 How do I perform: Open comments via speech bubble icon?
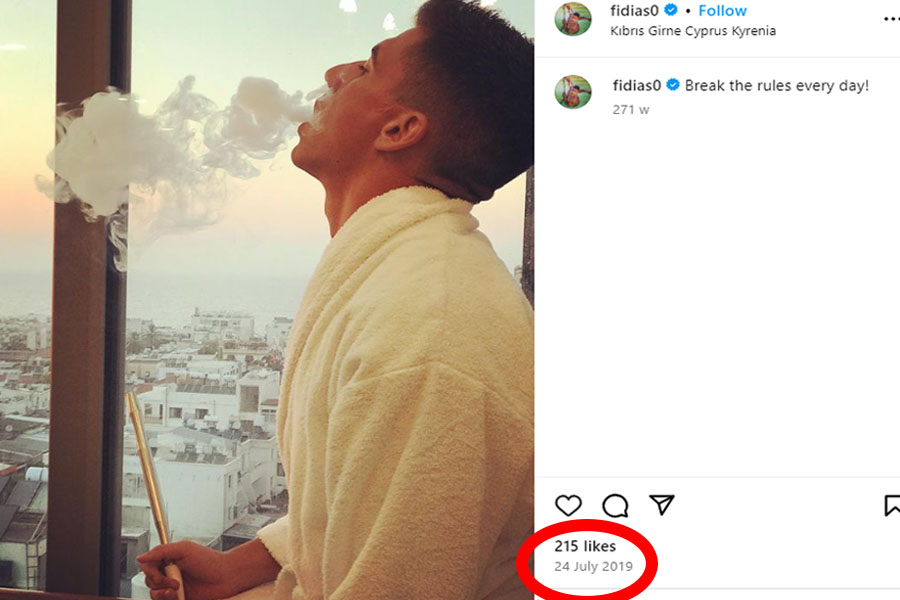(x=615, y=506)
